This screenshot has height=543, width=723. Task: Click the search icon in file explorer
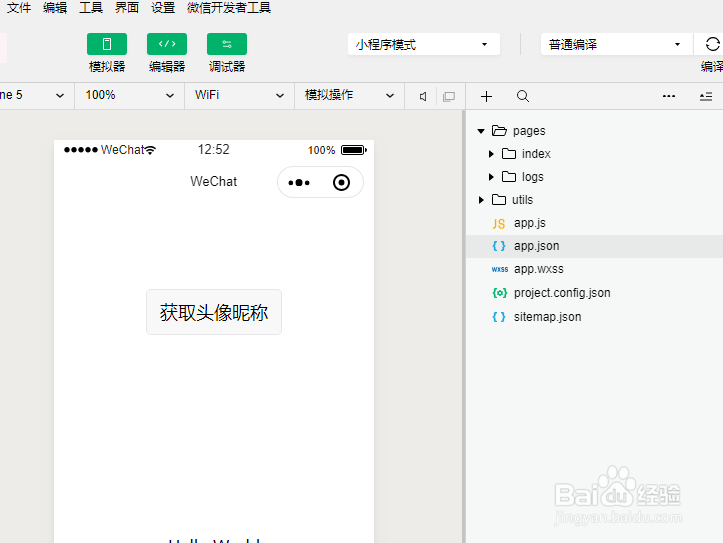523,96
